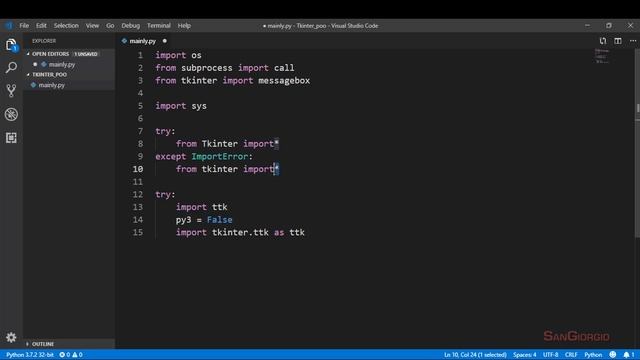The width and height of the screenshot is (640, 360).
Task: Open the View menu
Action: 92,25
